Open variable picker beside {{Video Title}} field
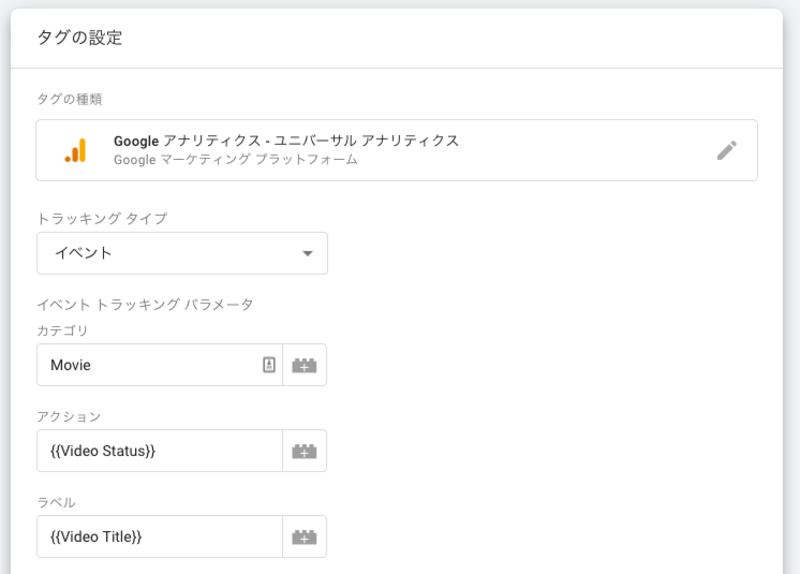This screenshot has width=800, height=574. pyautogui.click(x=304, y=536)
